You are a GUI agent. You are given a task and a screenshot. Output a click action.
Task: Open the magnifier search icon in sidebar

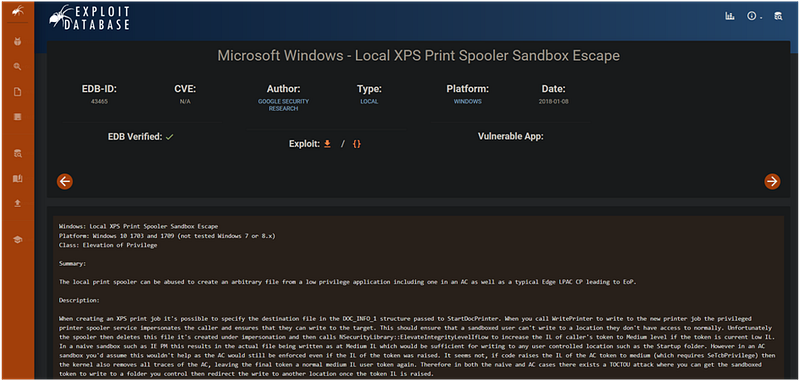(17, 67)
